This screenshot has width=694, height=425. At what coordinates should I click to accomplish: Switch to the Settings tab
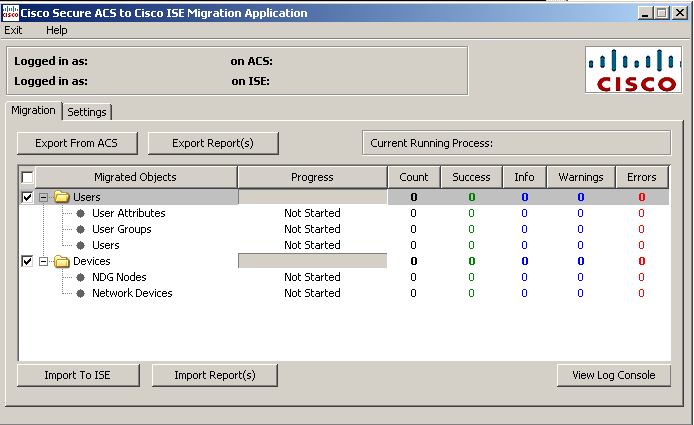pyautogui.click(x=87, y=112)
